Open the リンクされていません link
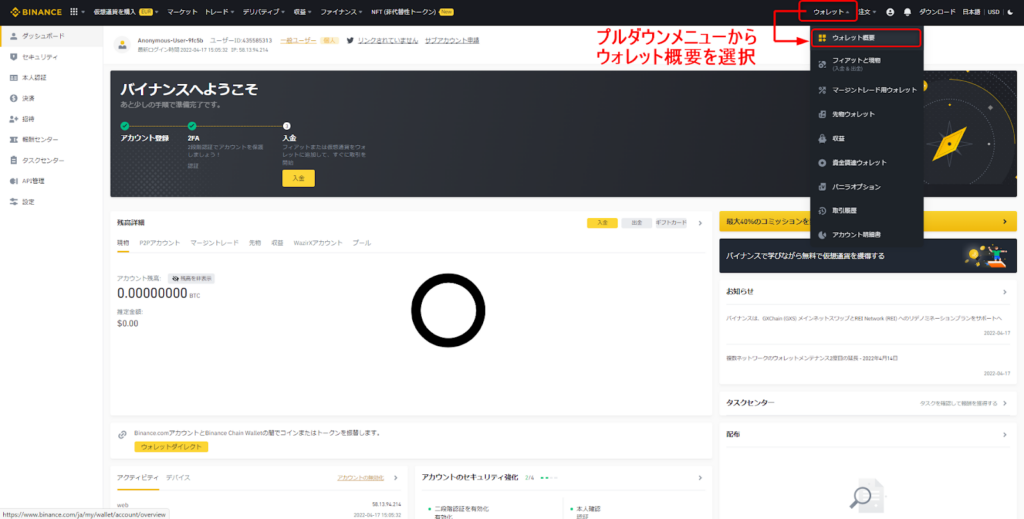This screenshot has width=1024, height=519. tap(388, 40)
